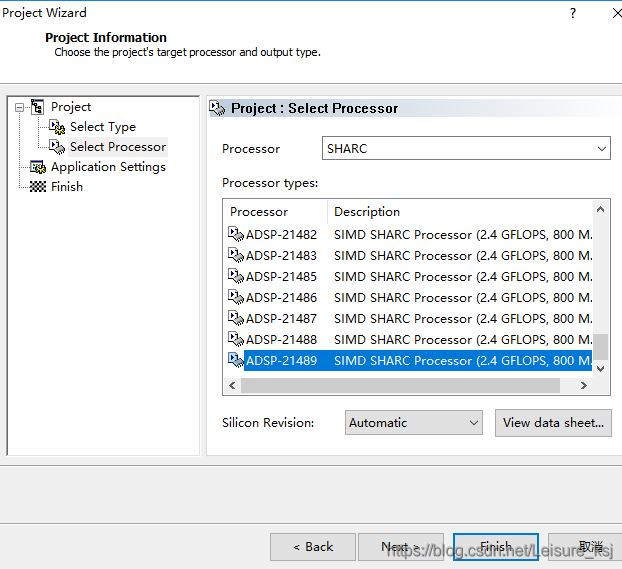Open the Processor family dropdown showing SHARC
Image resolution: width=622 pixels, height=569 pixels.
pyautogui.click(x=466, y=148)
